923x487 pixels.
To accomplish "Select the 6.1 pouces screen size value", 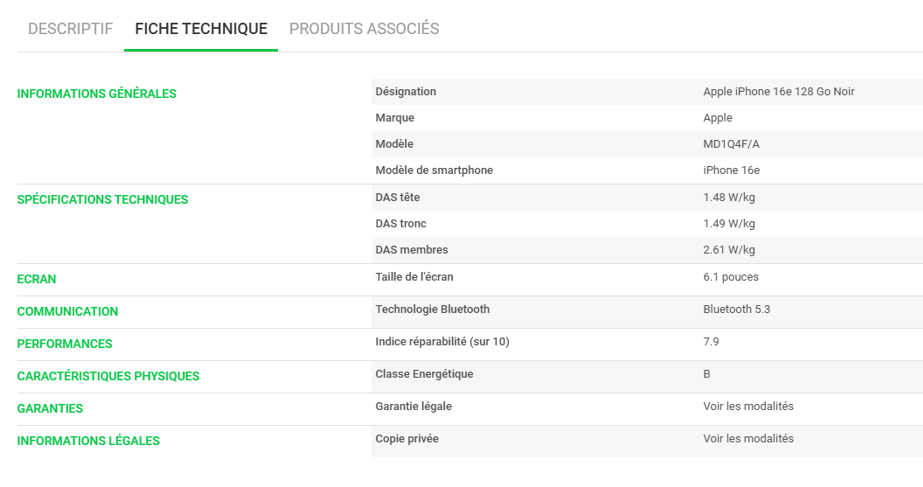I will [x=730, y=276].
